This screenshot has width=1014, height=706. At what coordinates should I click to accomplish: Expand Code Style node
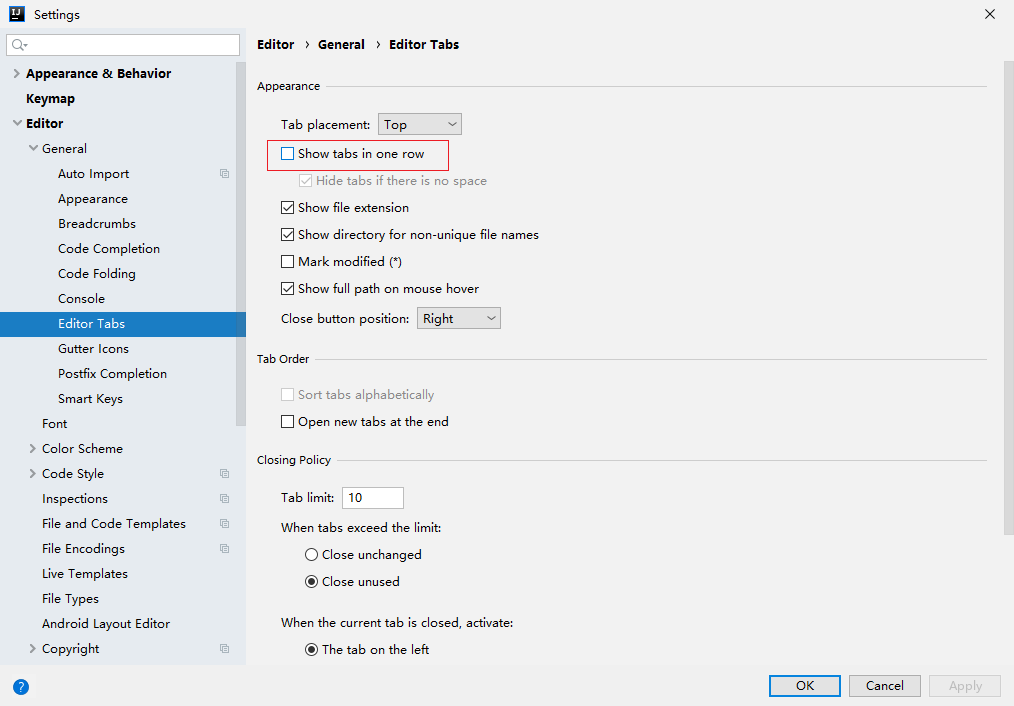coord(32,473)
